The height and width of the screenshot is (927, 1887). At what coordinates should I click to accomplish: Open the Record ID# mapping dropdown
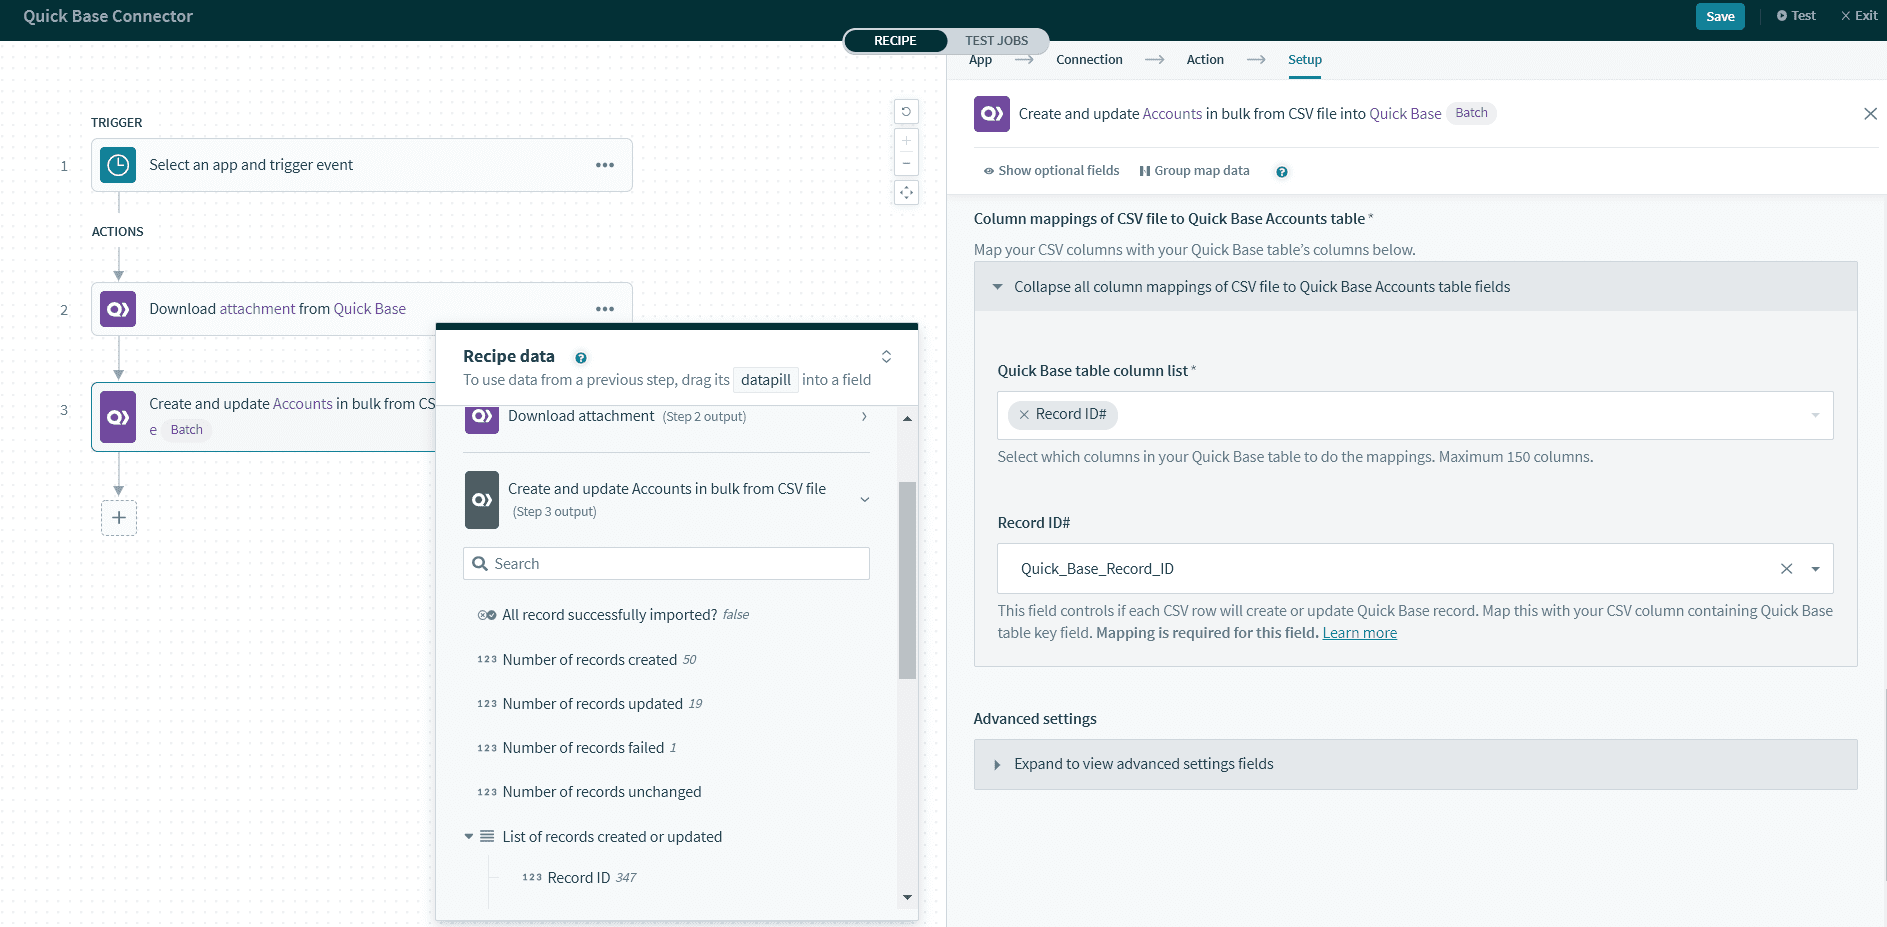pos(1814,569)
